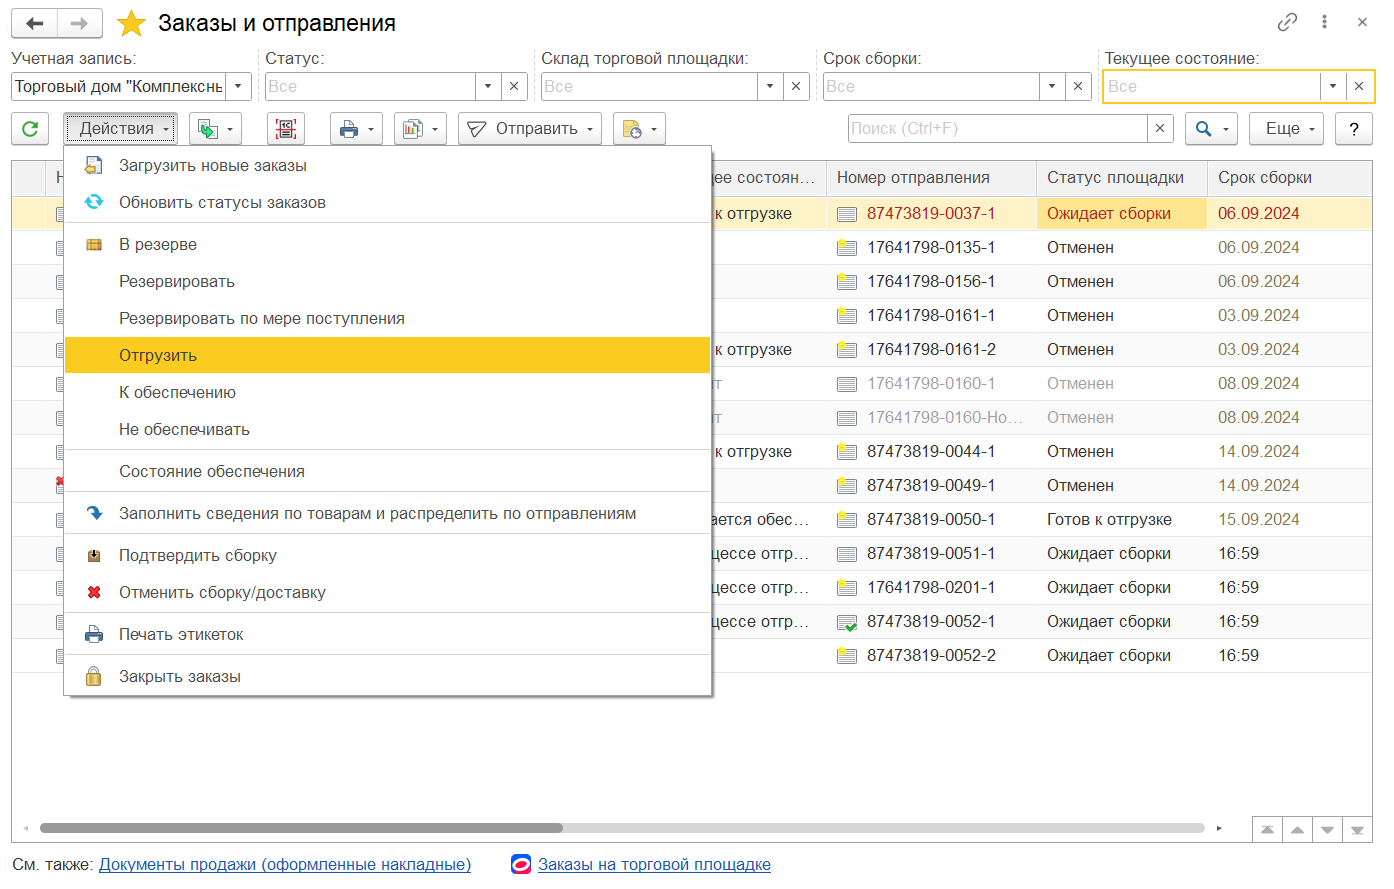Select Отгрузить in the actions menu
The image size is (1394, 889).
[158, 356]
